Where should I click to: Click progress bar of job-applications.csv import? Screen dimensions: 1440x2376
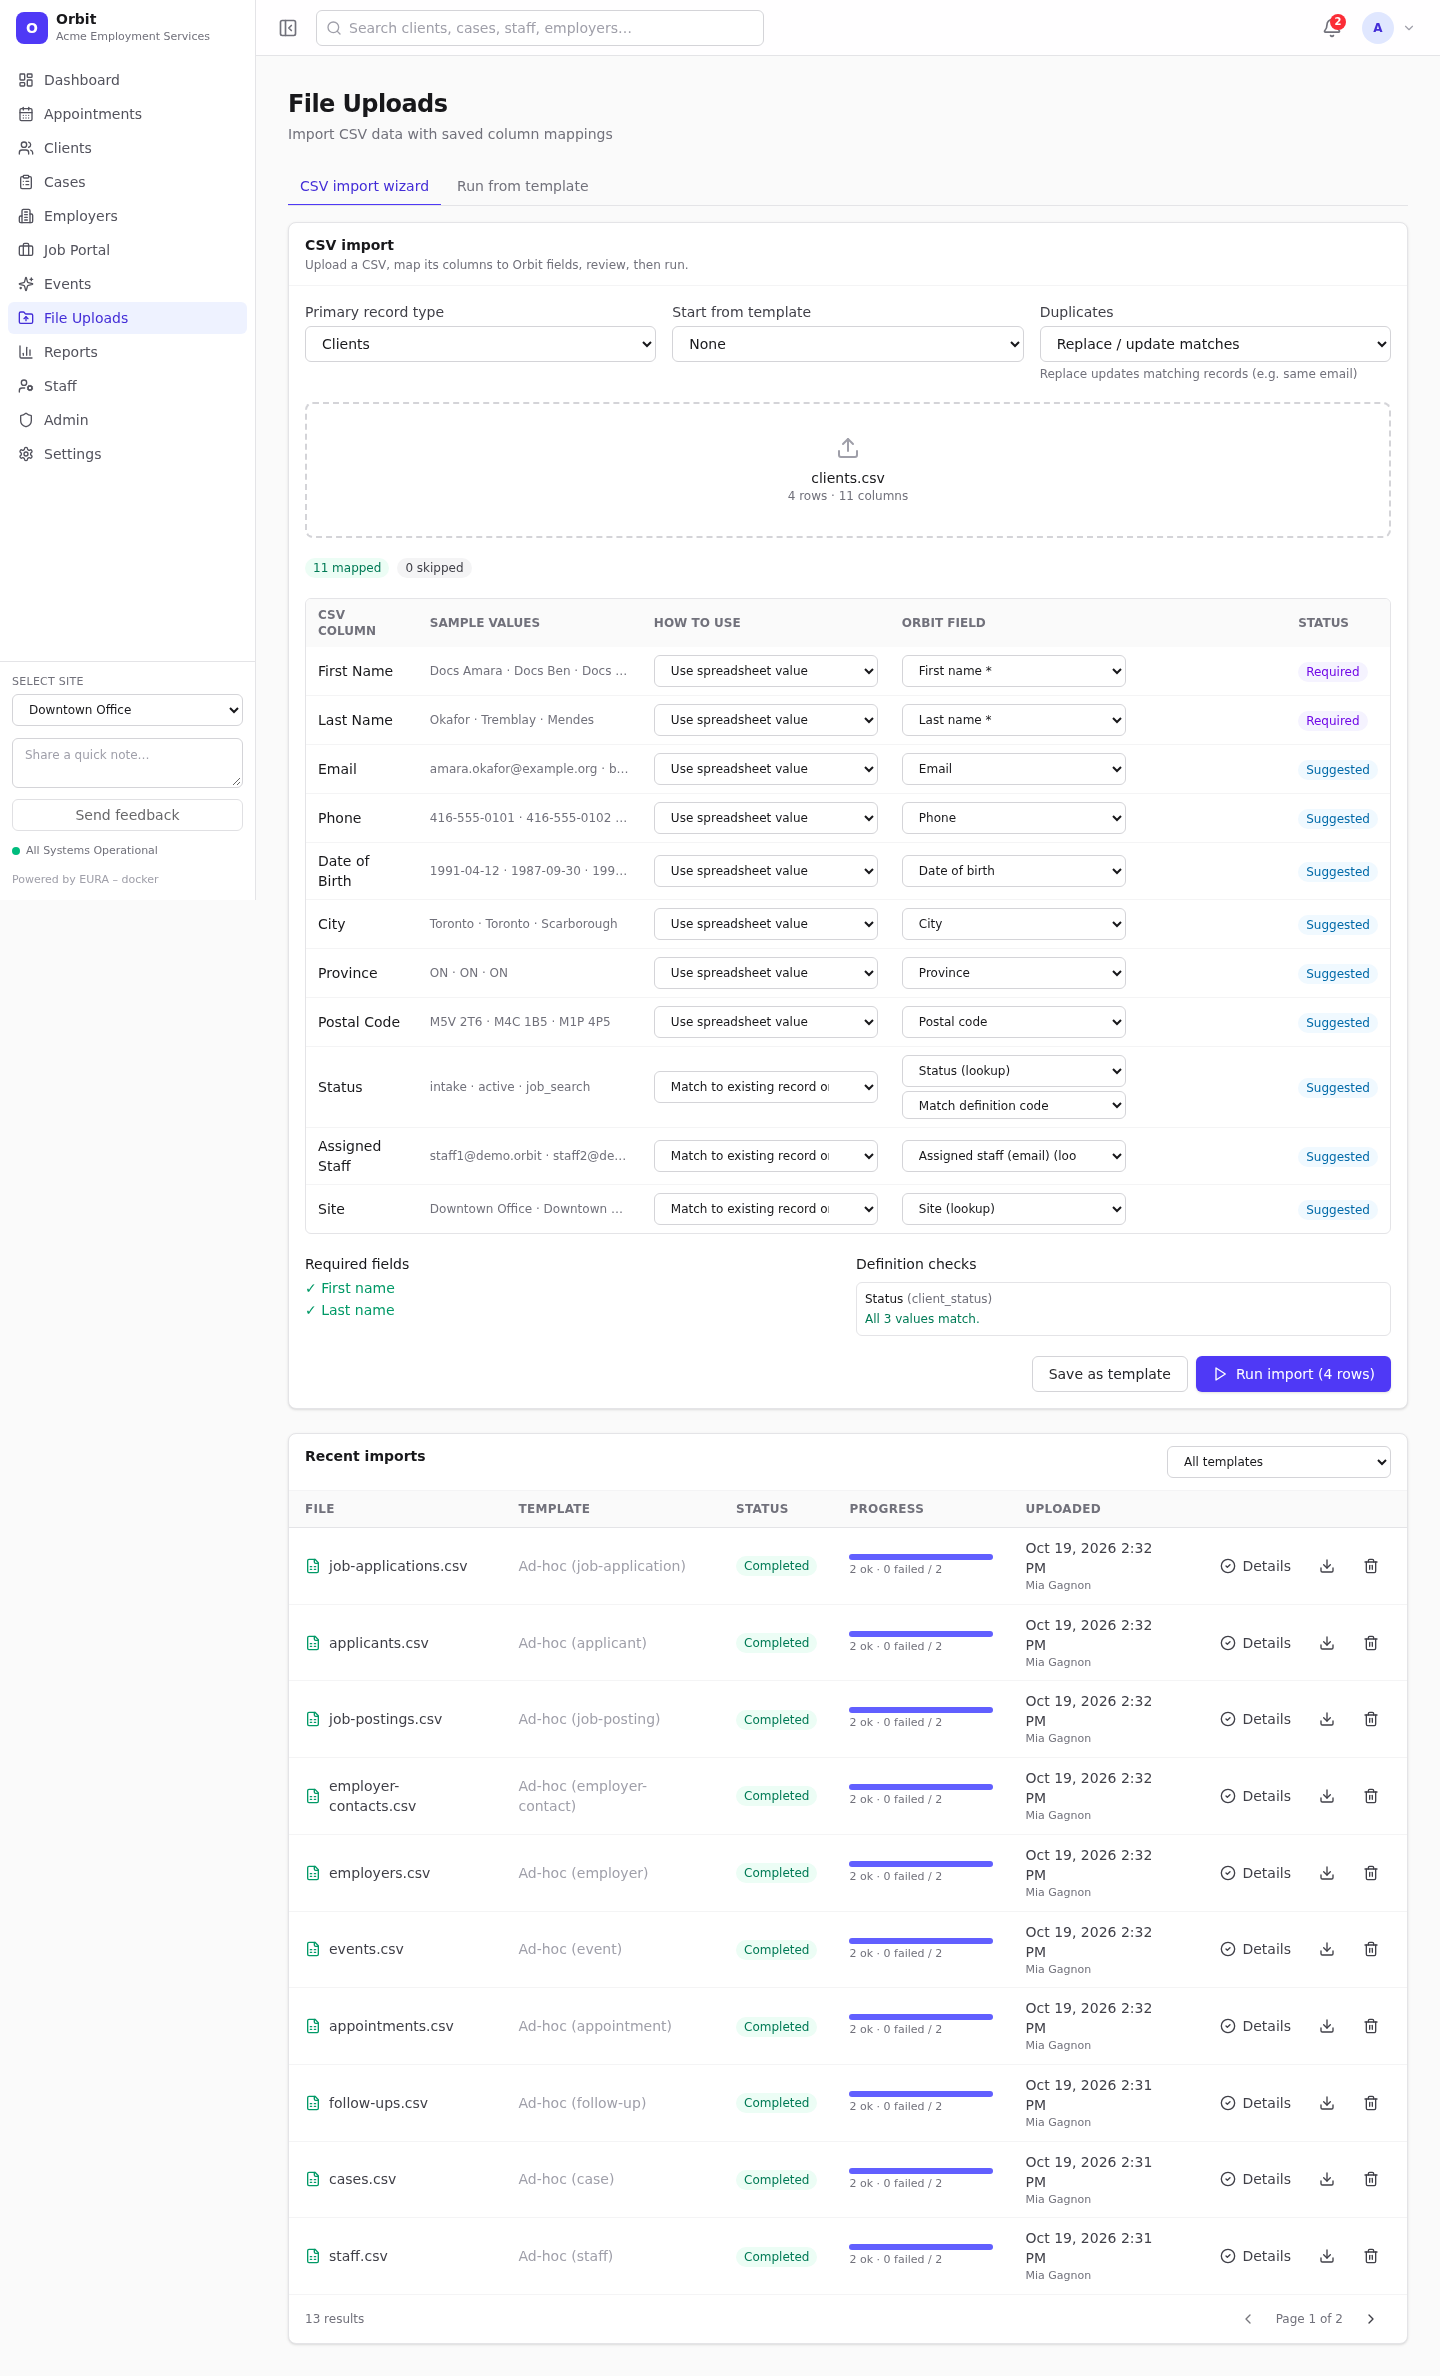(x=921, y=1557)
